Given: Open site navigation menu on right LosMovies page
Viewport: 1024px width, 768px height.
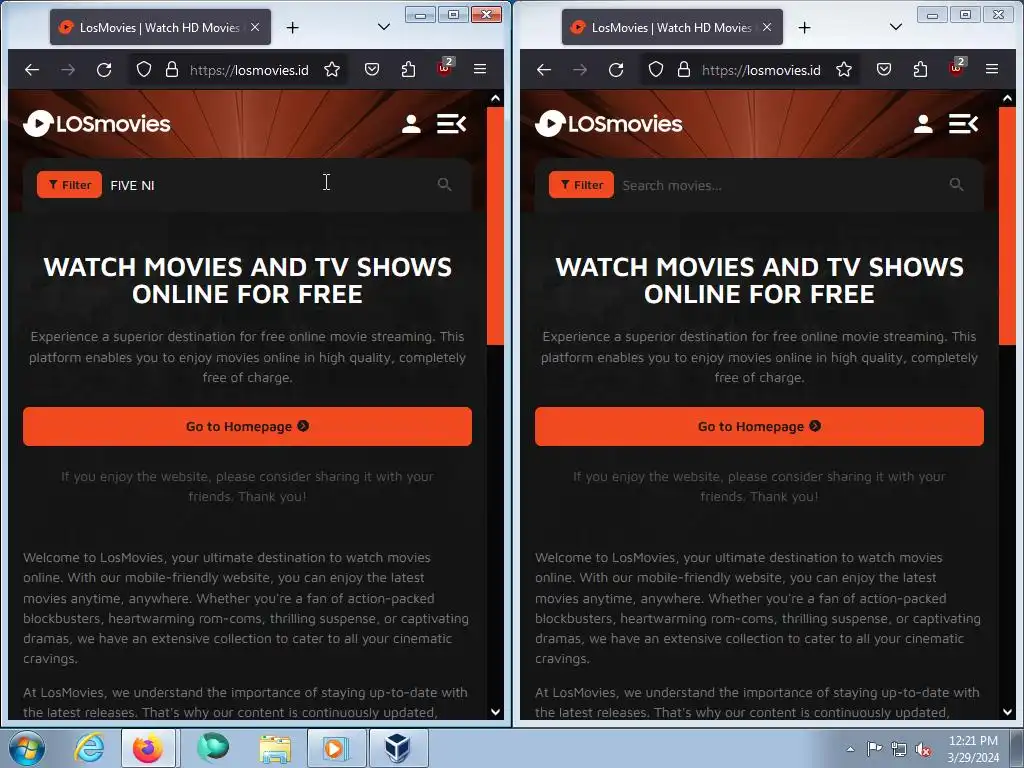Looking at the screenshot, I should (x=963, y=123).
